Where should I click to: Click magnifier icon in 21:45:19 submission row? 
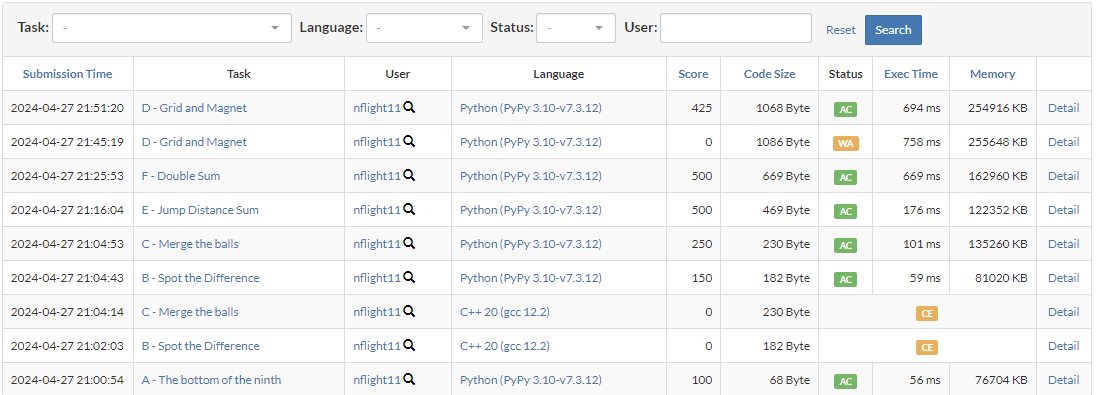(409, 141)
